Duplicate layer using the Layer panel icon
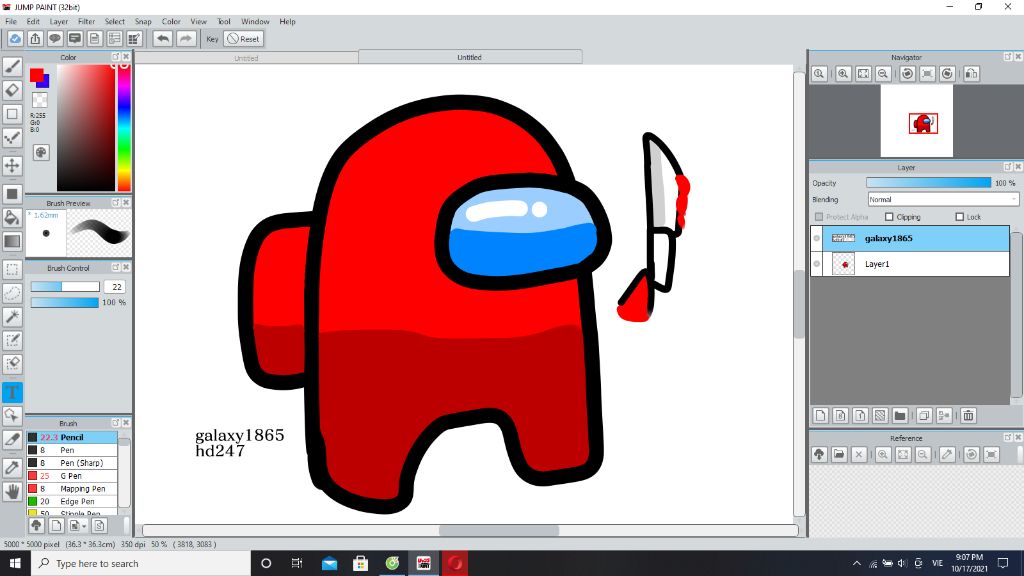This screenshot has width=1024, height=576. (x=924, y=415)
